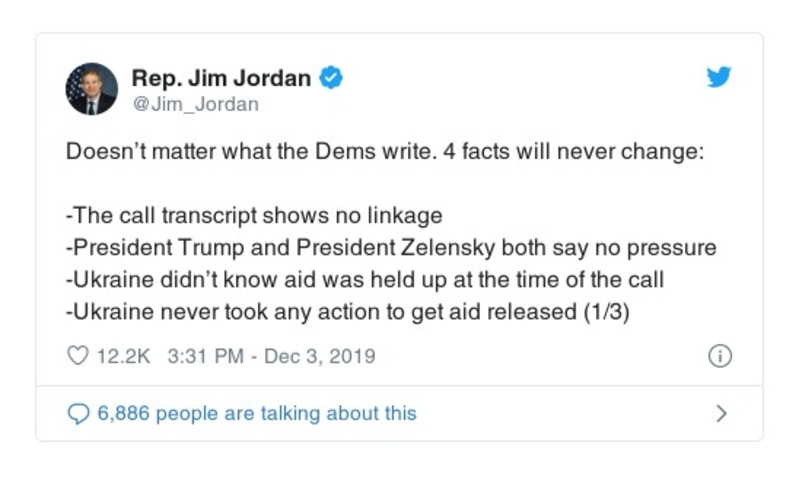This screenshot has height=490, width=799.
Task: Expand the conversation with the right chevron
Action: pos(722,413)
